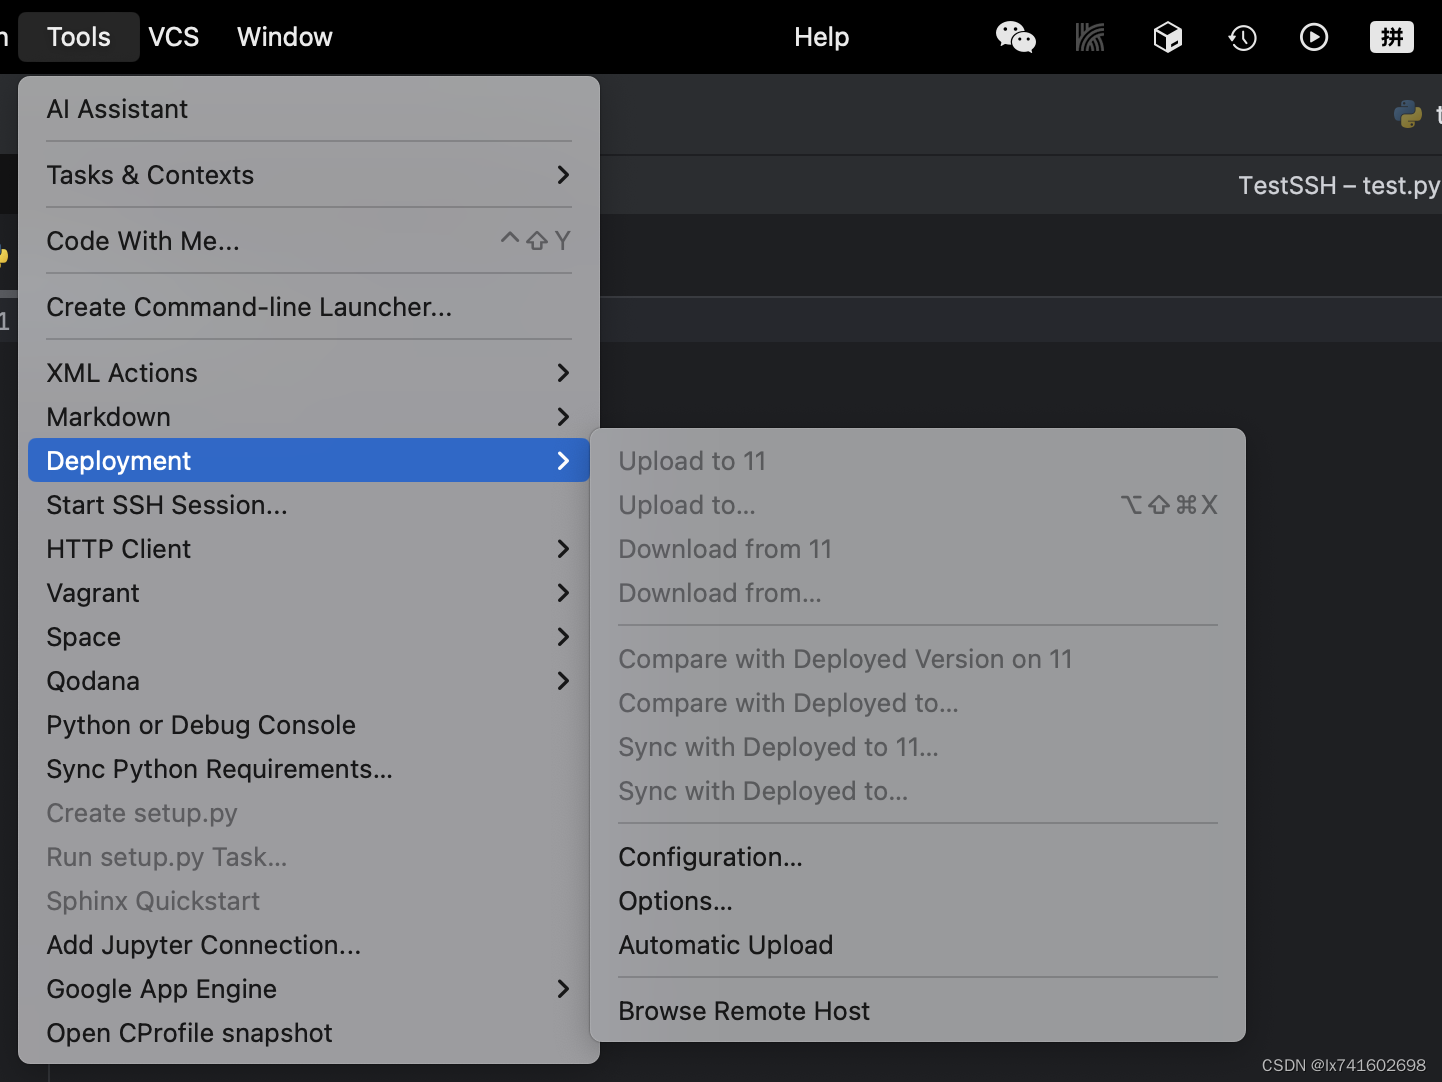Screen dimensions: 1442x1082
Task: Expand Markdown submenu
Action: (x=309, y=417)
